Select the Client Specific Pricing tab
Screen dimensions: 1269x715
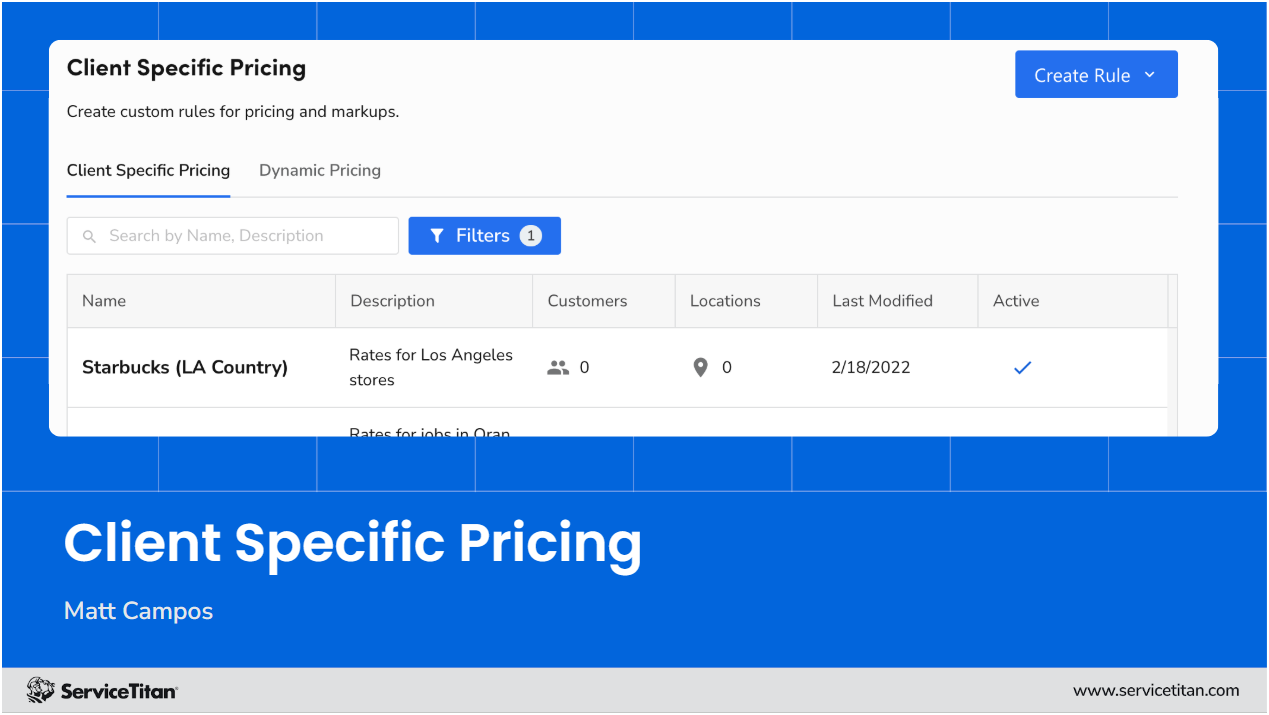coord(148,170)
